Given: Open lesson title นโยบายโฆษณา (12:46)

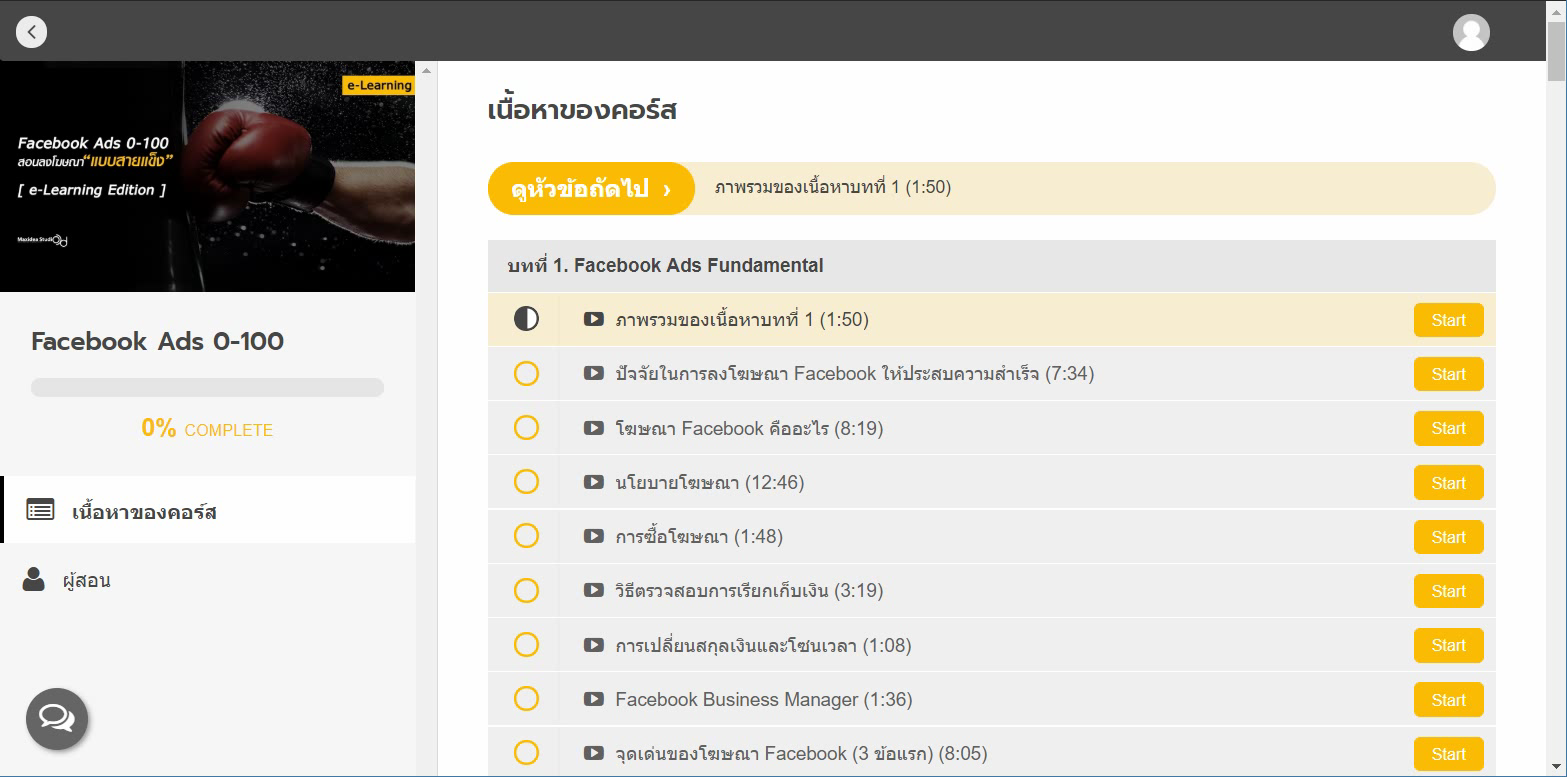Looking at the screenshot, I should point(710,482).
